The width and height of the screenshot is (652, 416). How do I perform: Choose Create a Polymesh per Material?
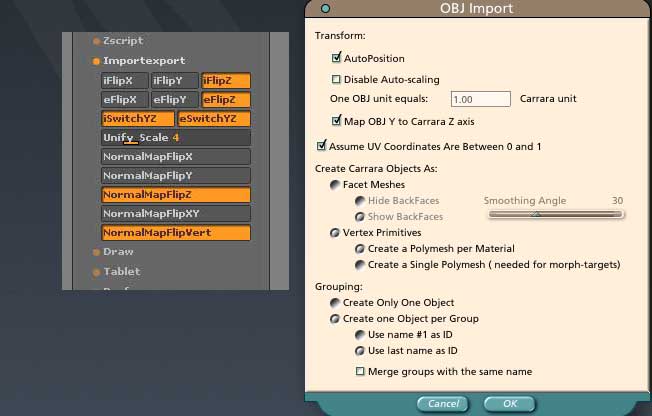coord(360,249)
